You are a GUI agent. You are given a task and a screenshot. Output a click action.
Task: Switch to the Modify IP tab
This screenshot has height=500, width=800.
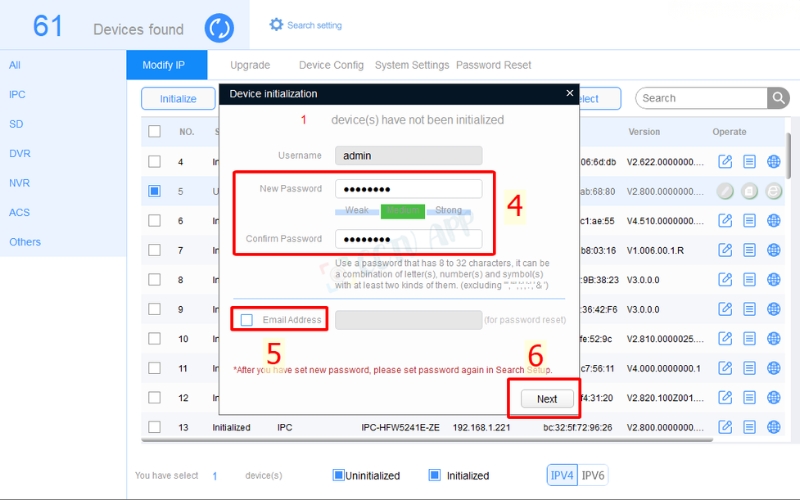pos(167,65)
